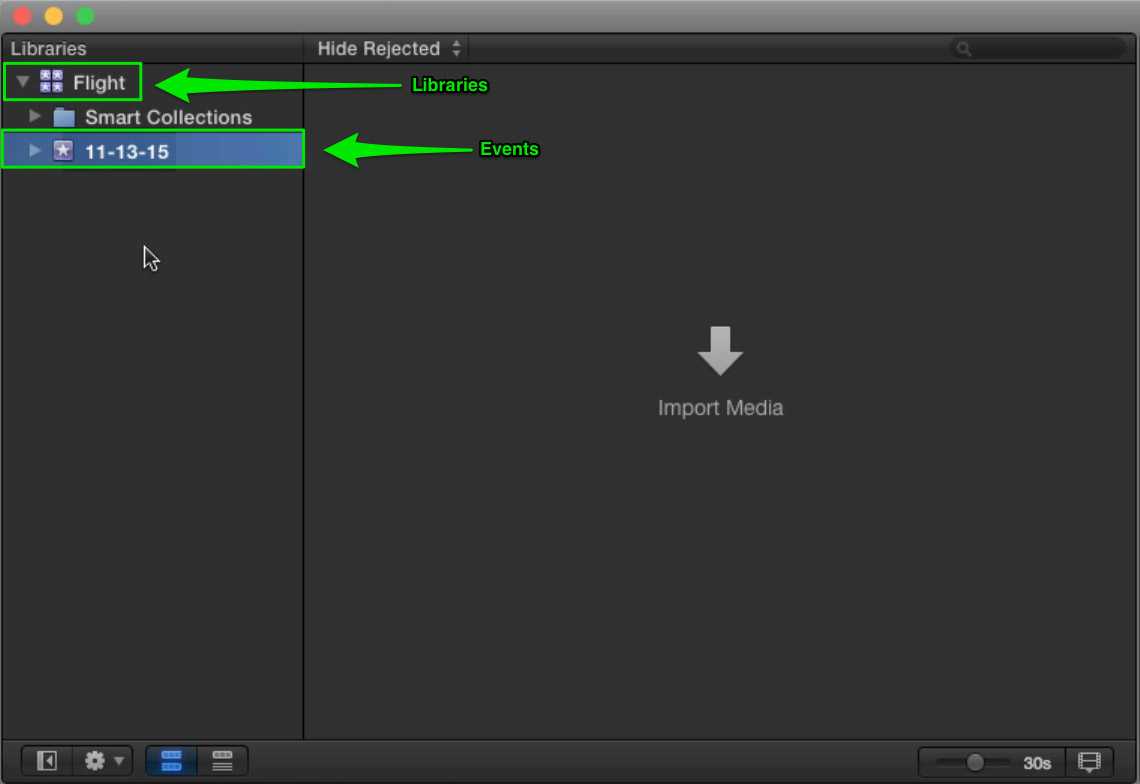Open the Hide Rejected filter popup
This screenshot has width=1140, height=784.
coord(389,49)
